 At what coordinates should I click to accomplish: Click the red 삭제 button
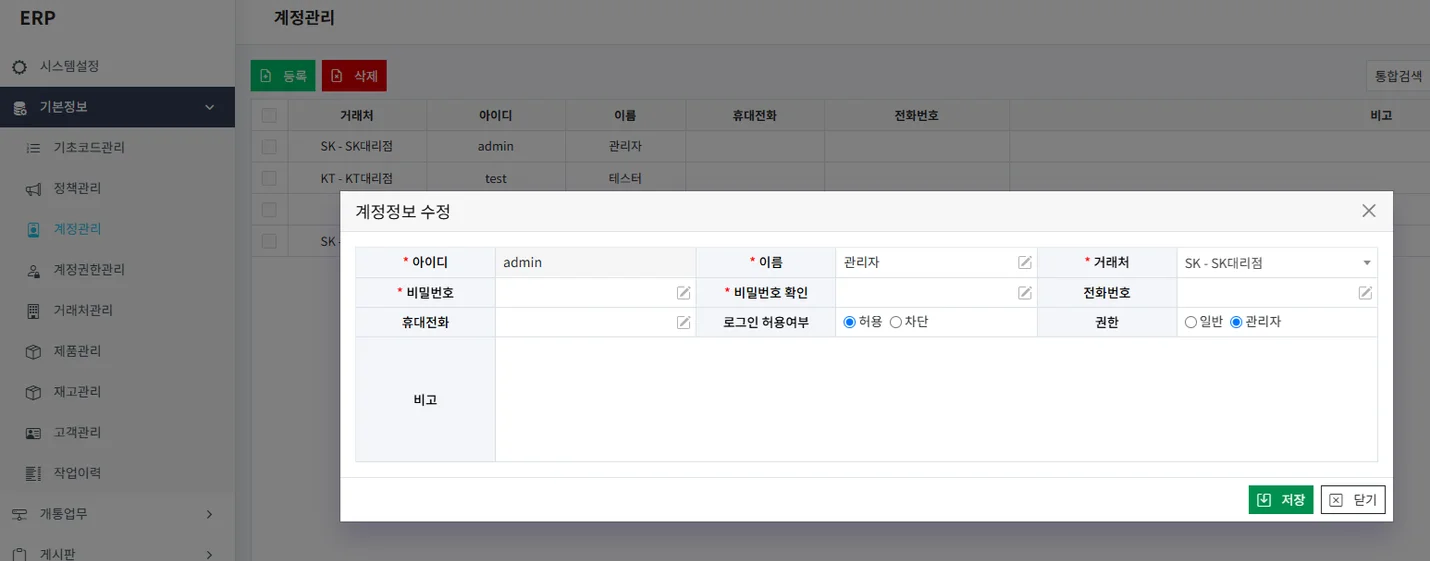coord(354,76)
